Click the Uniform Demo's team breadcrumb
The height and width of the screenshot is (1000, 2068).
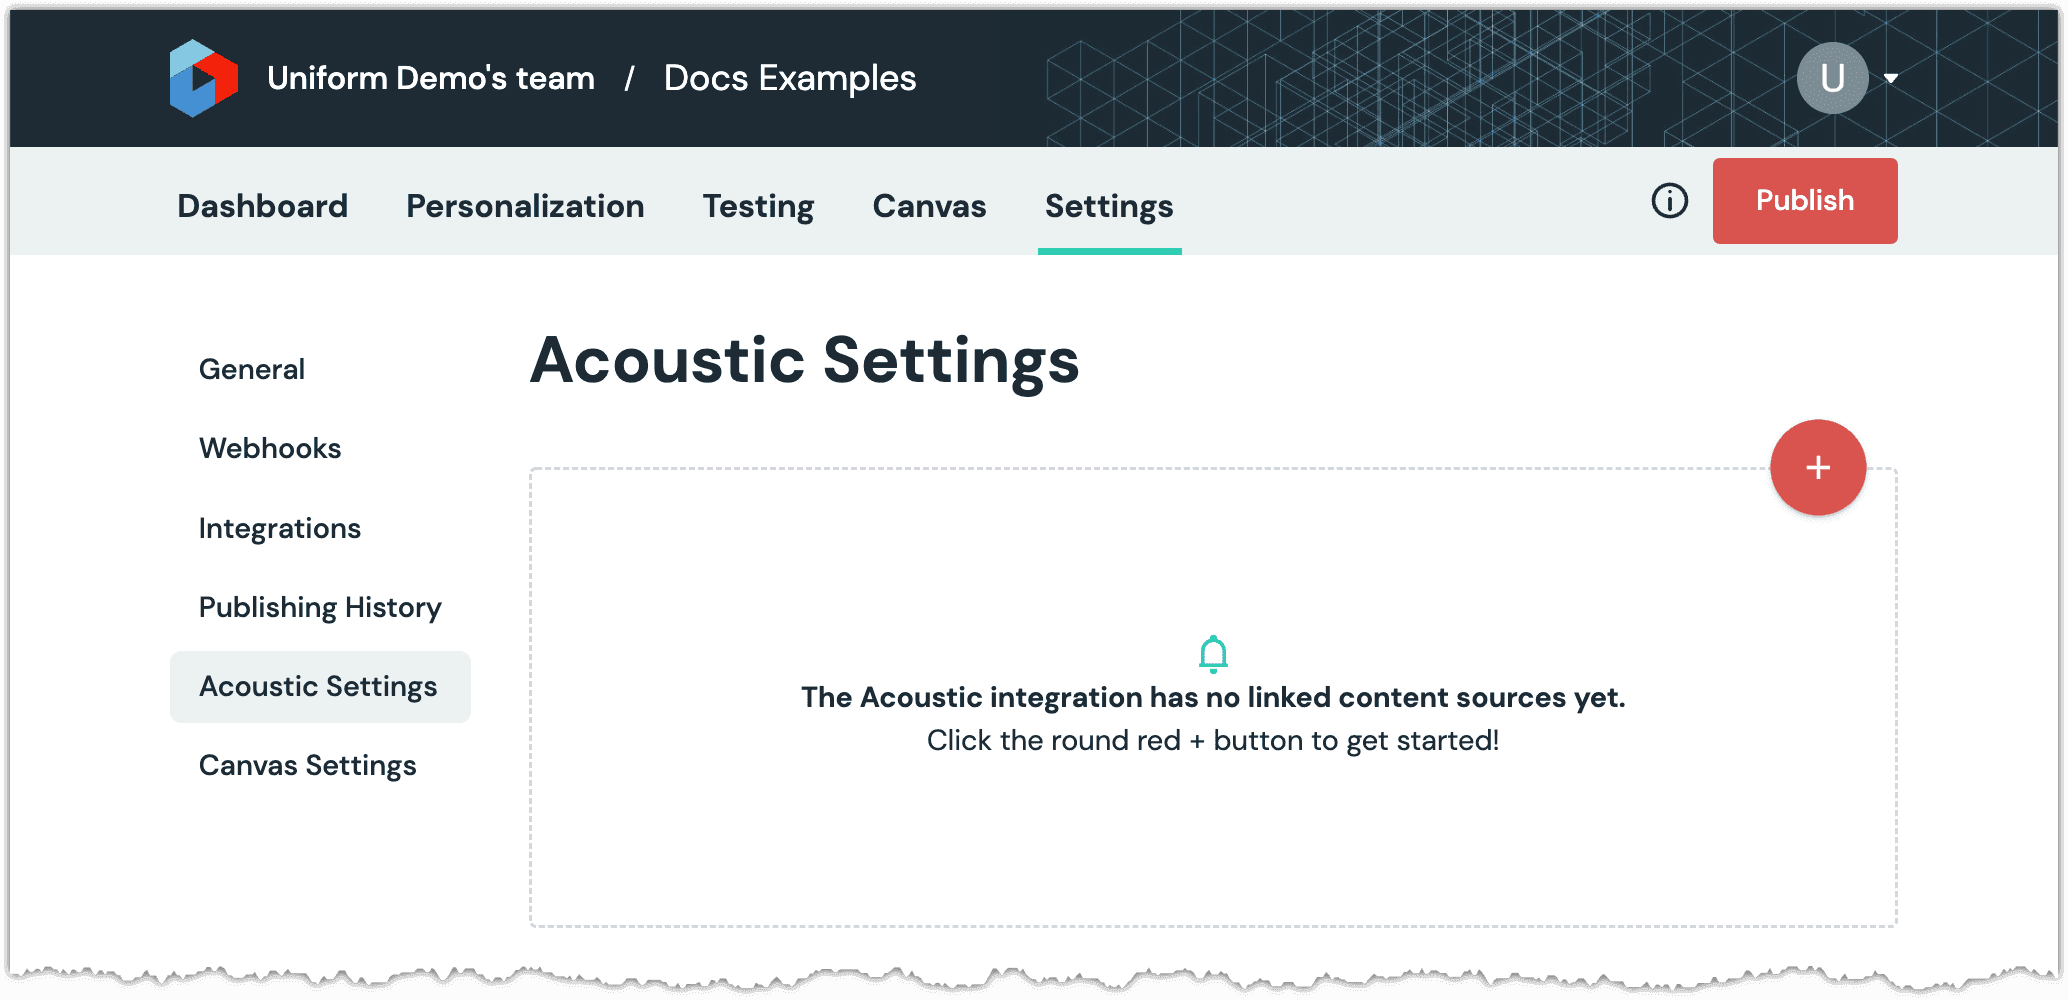click(431, 78)
